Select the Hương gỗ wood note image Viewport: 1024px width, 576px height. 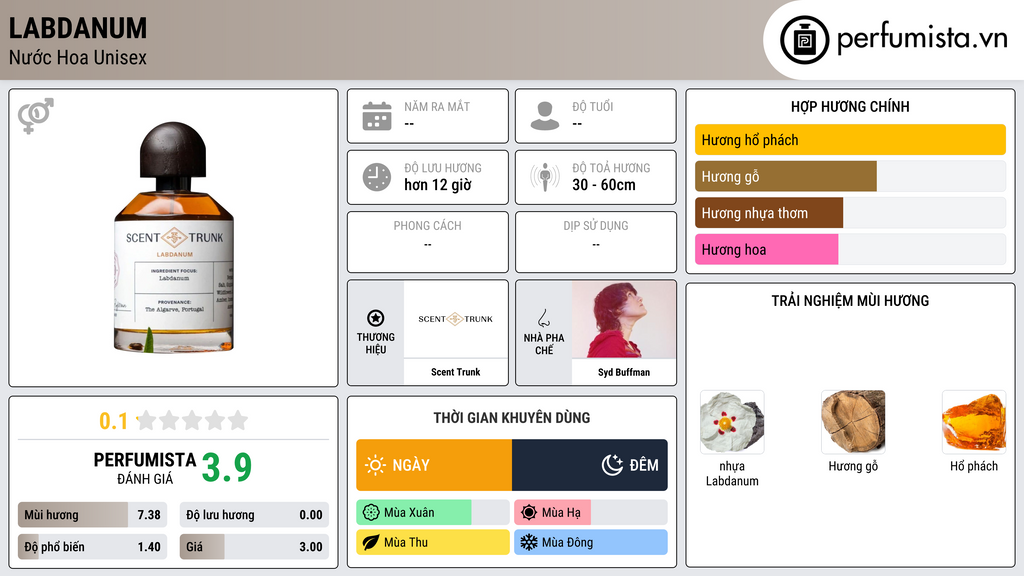[x=853, y=422]
